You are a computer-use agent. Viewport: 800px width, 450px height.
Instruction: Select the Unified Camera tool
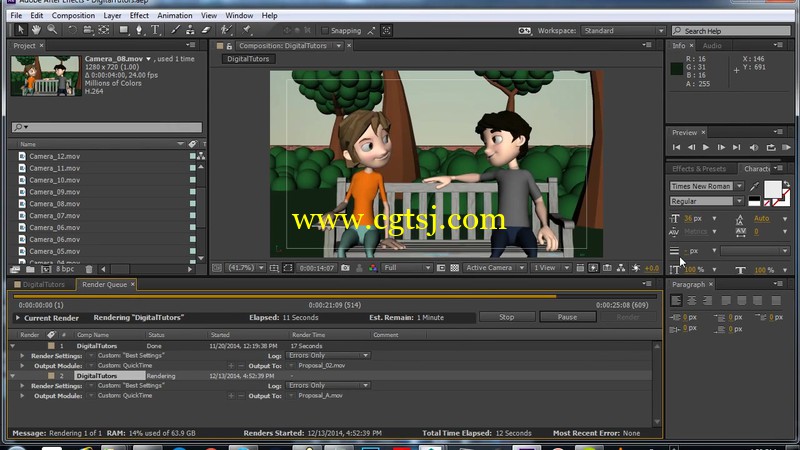click(88, 30)
